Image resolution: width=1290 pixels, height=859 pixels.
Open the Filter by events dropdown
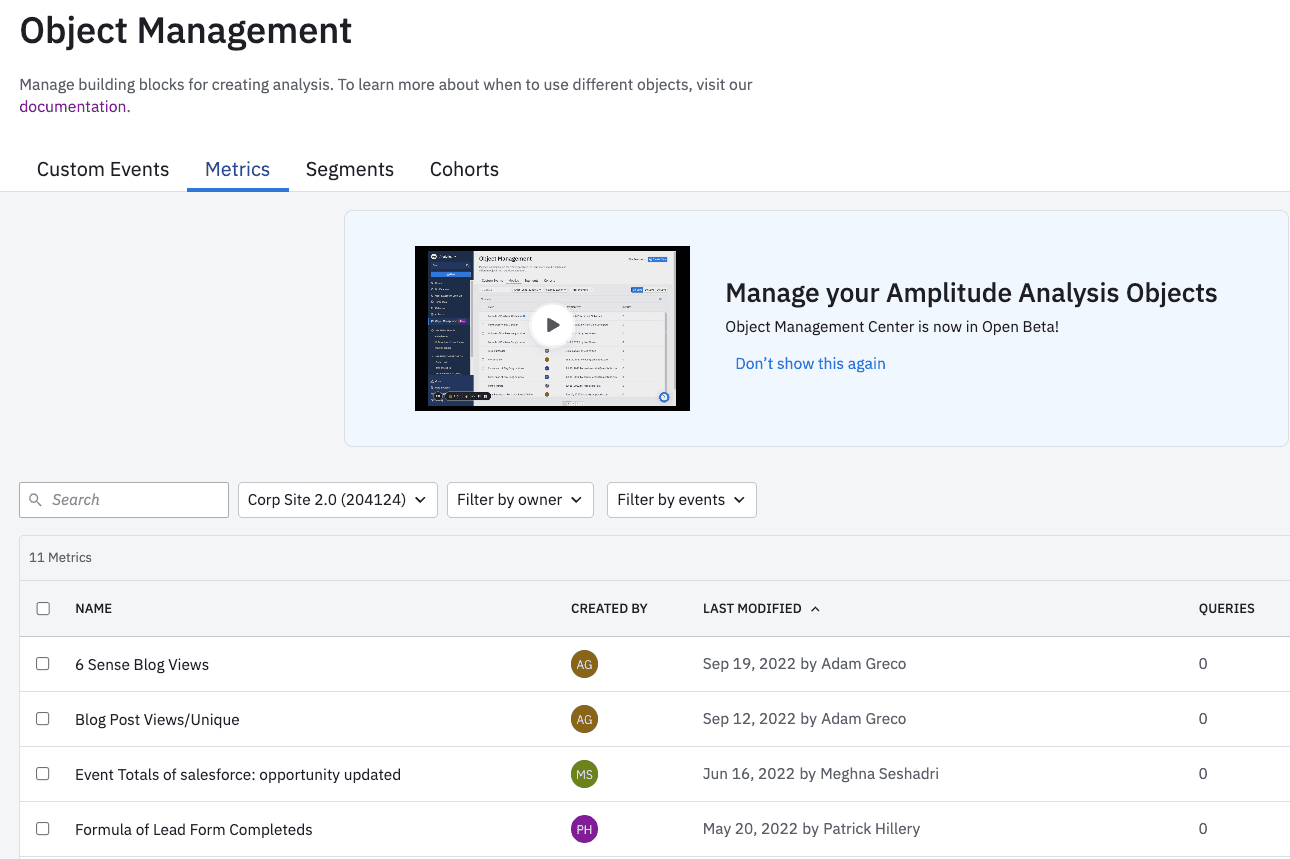click(681, 499)
